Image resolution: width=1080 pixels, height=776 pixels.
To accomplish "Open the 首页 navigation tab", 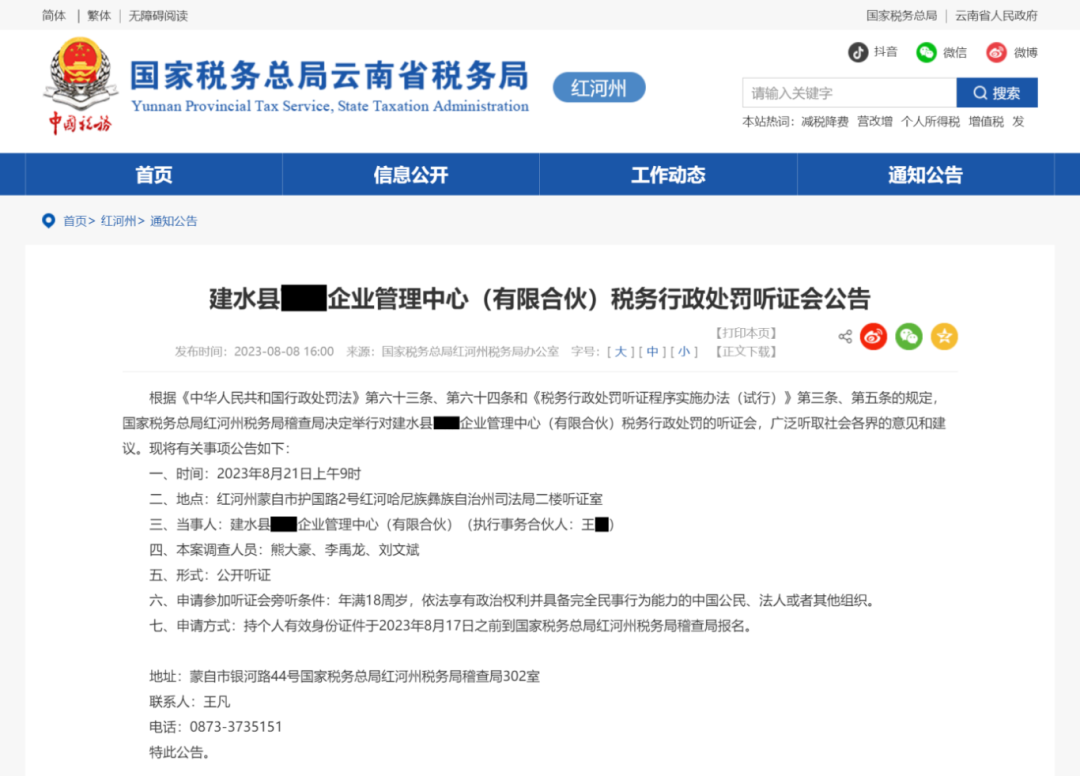I will [154, 175].
